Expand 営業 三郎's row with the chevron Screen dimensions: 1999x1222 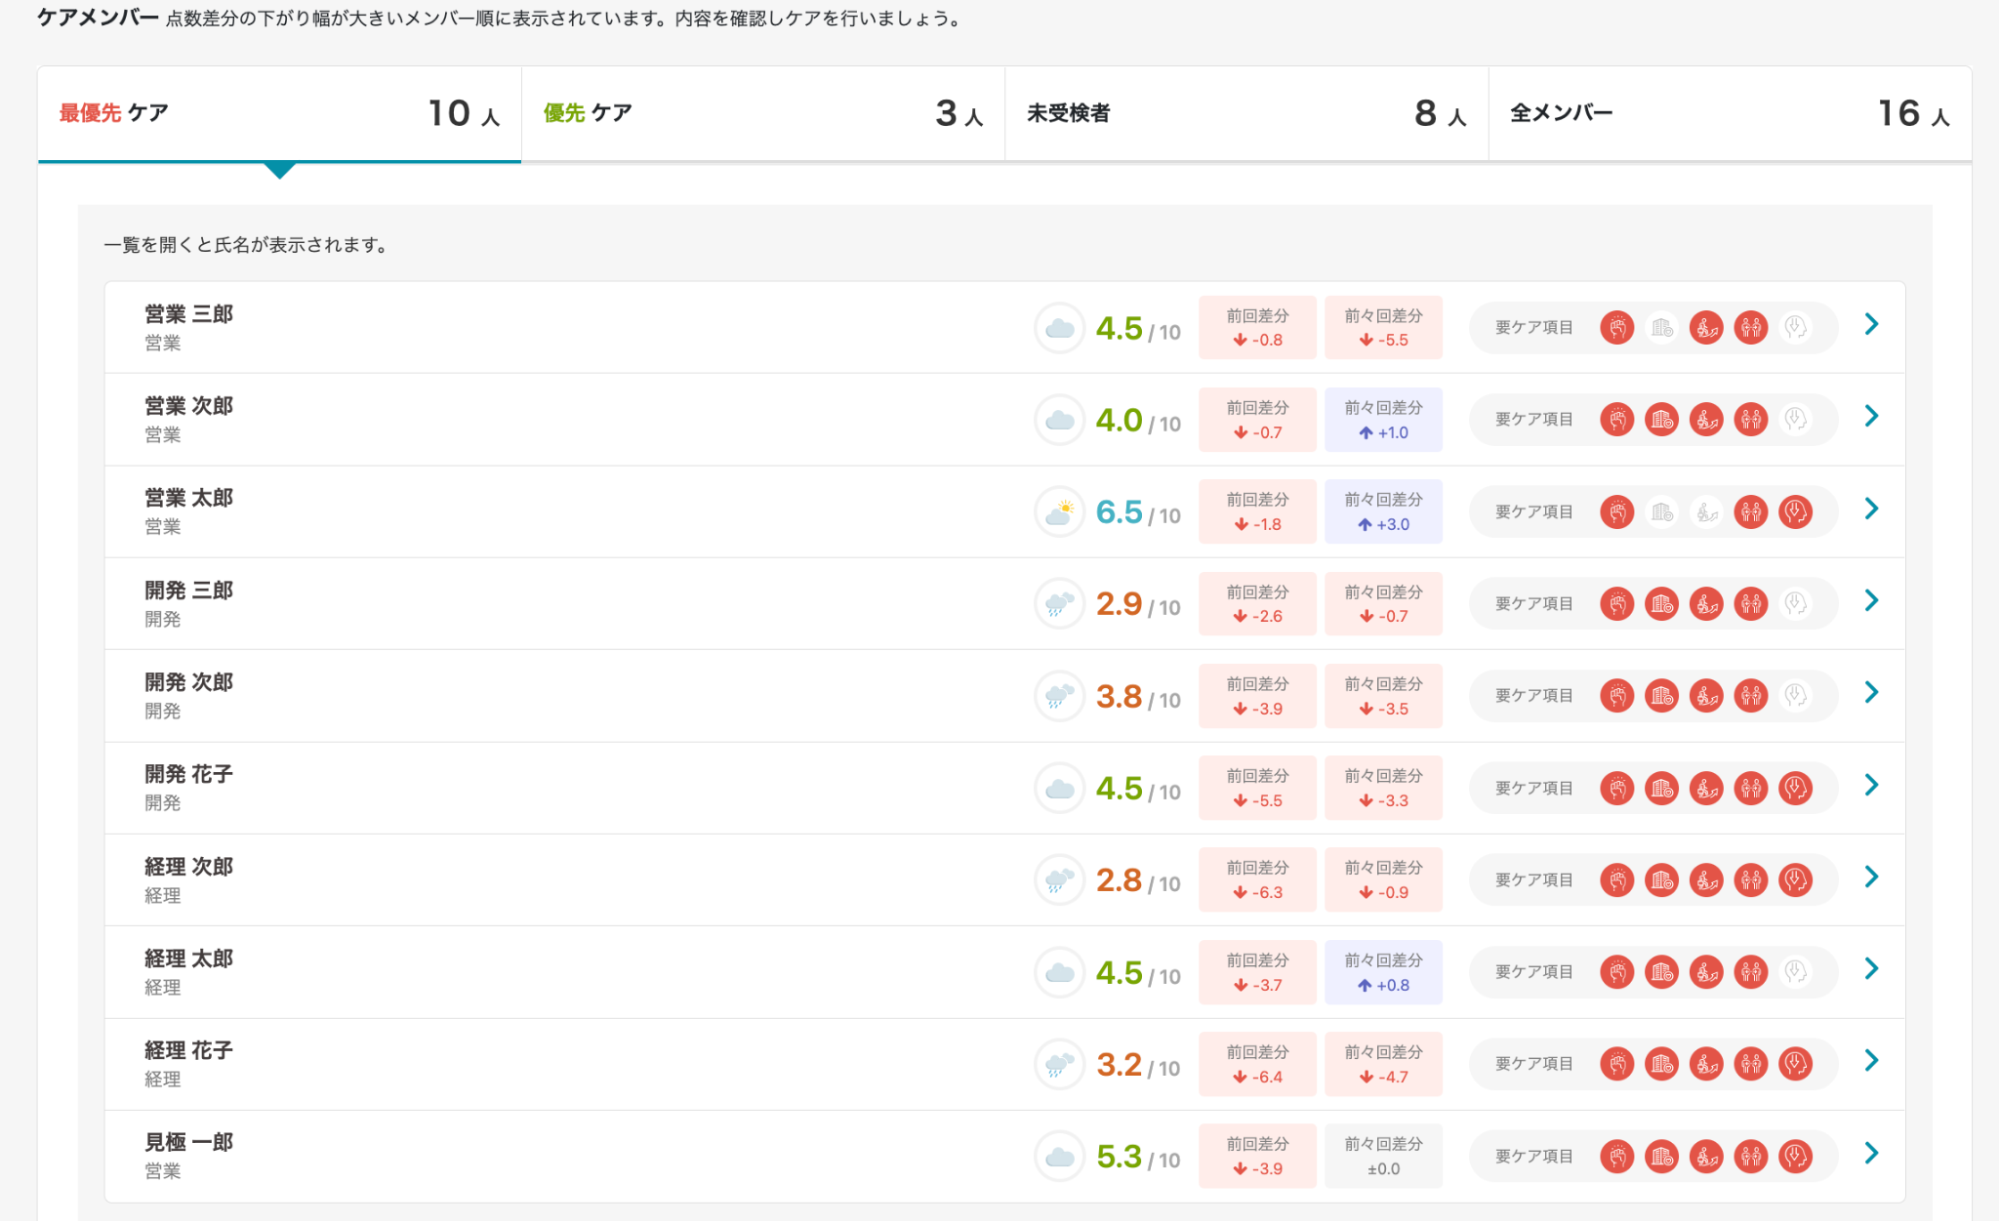(x=1871, y=325)
